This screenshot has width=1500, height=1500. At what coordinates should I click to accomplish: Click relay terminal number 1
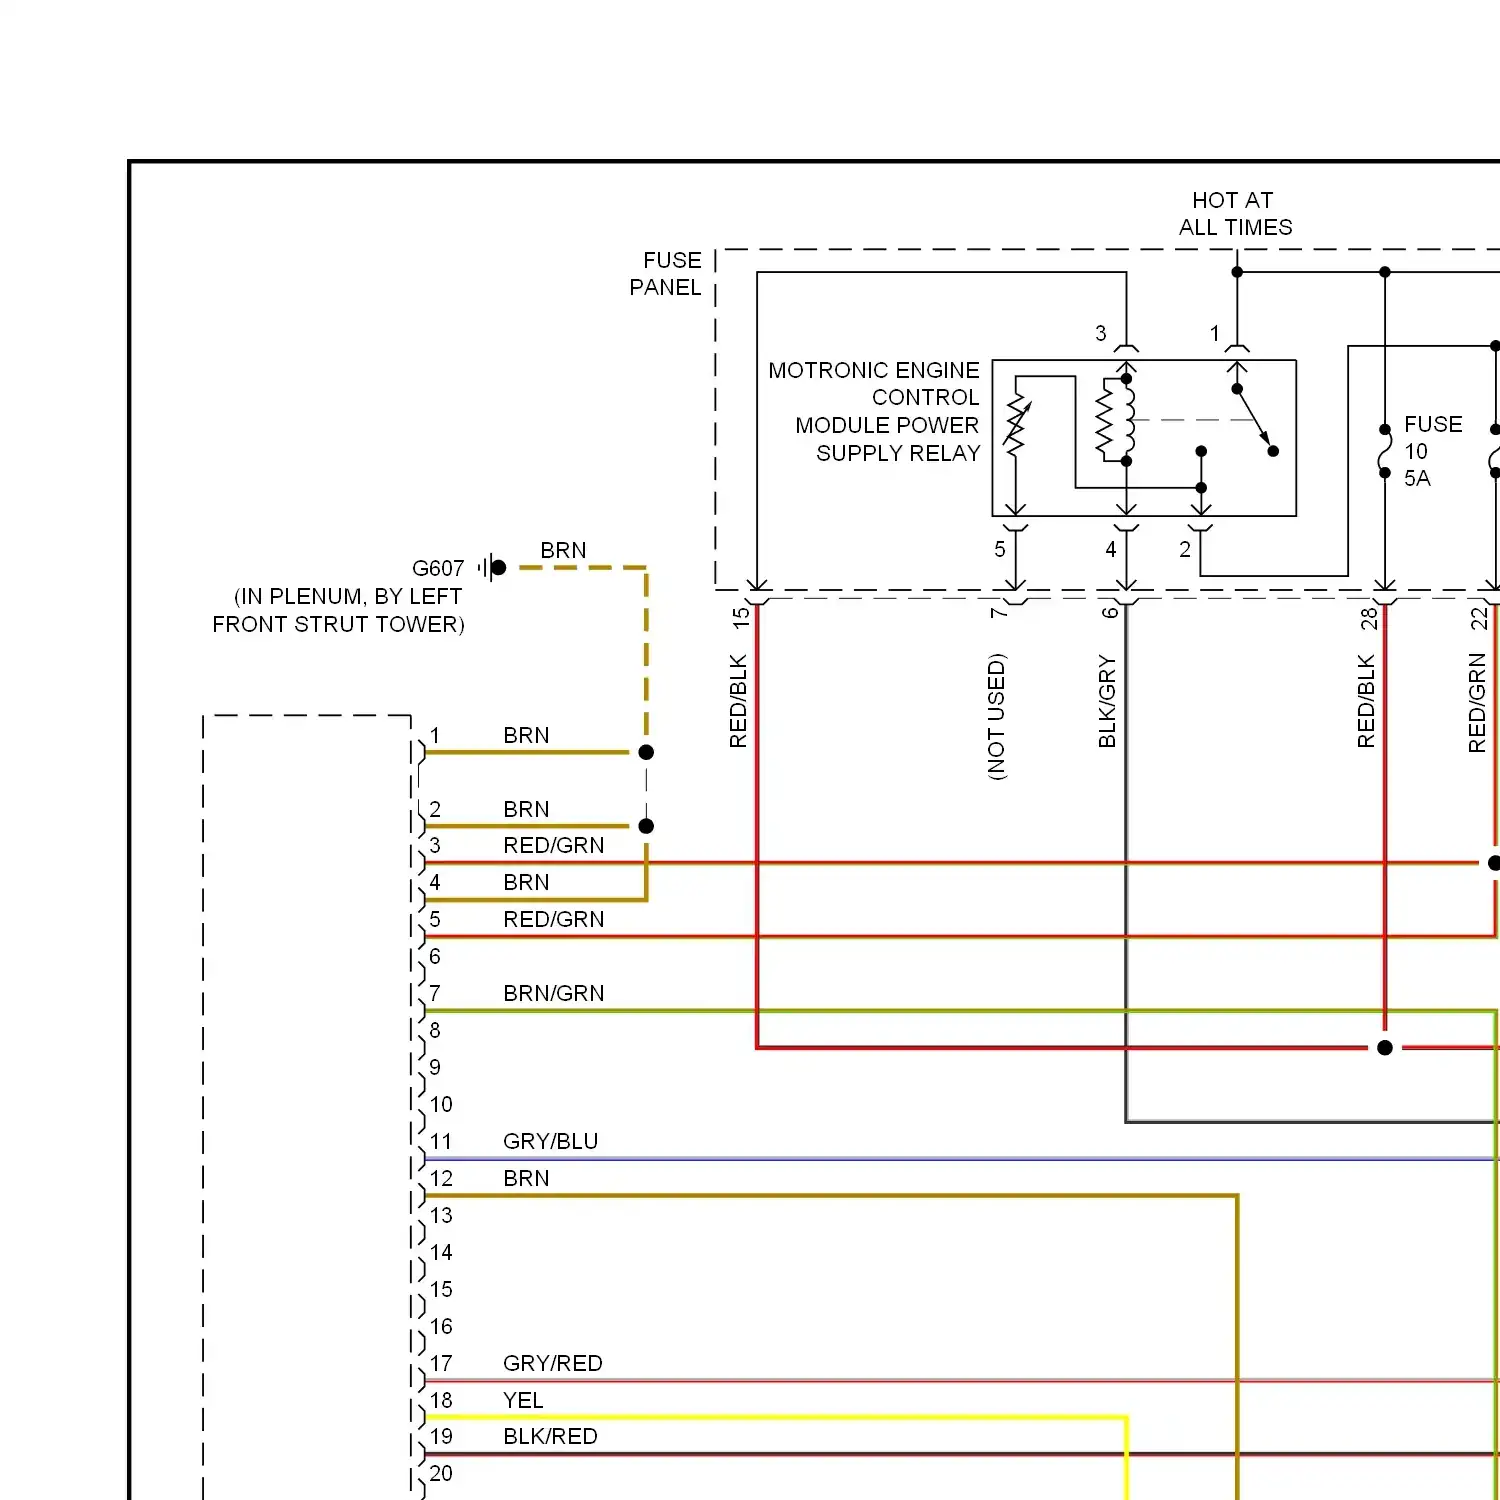click(1215, 333)
